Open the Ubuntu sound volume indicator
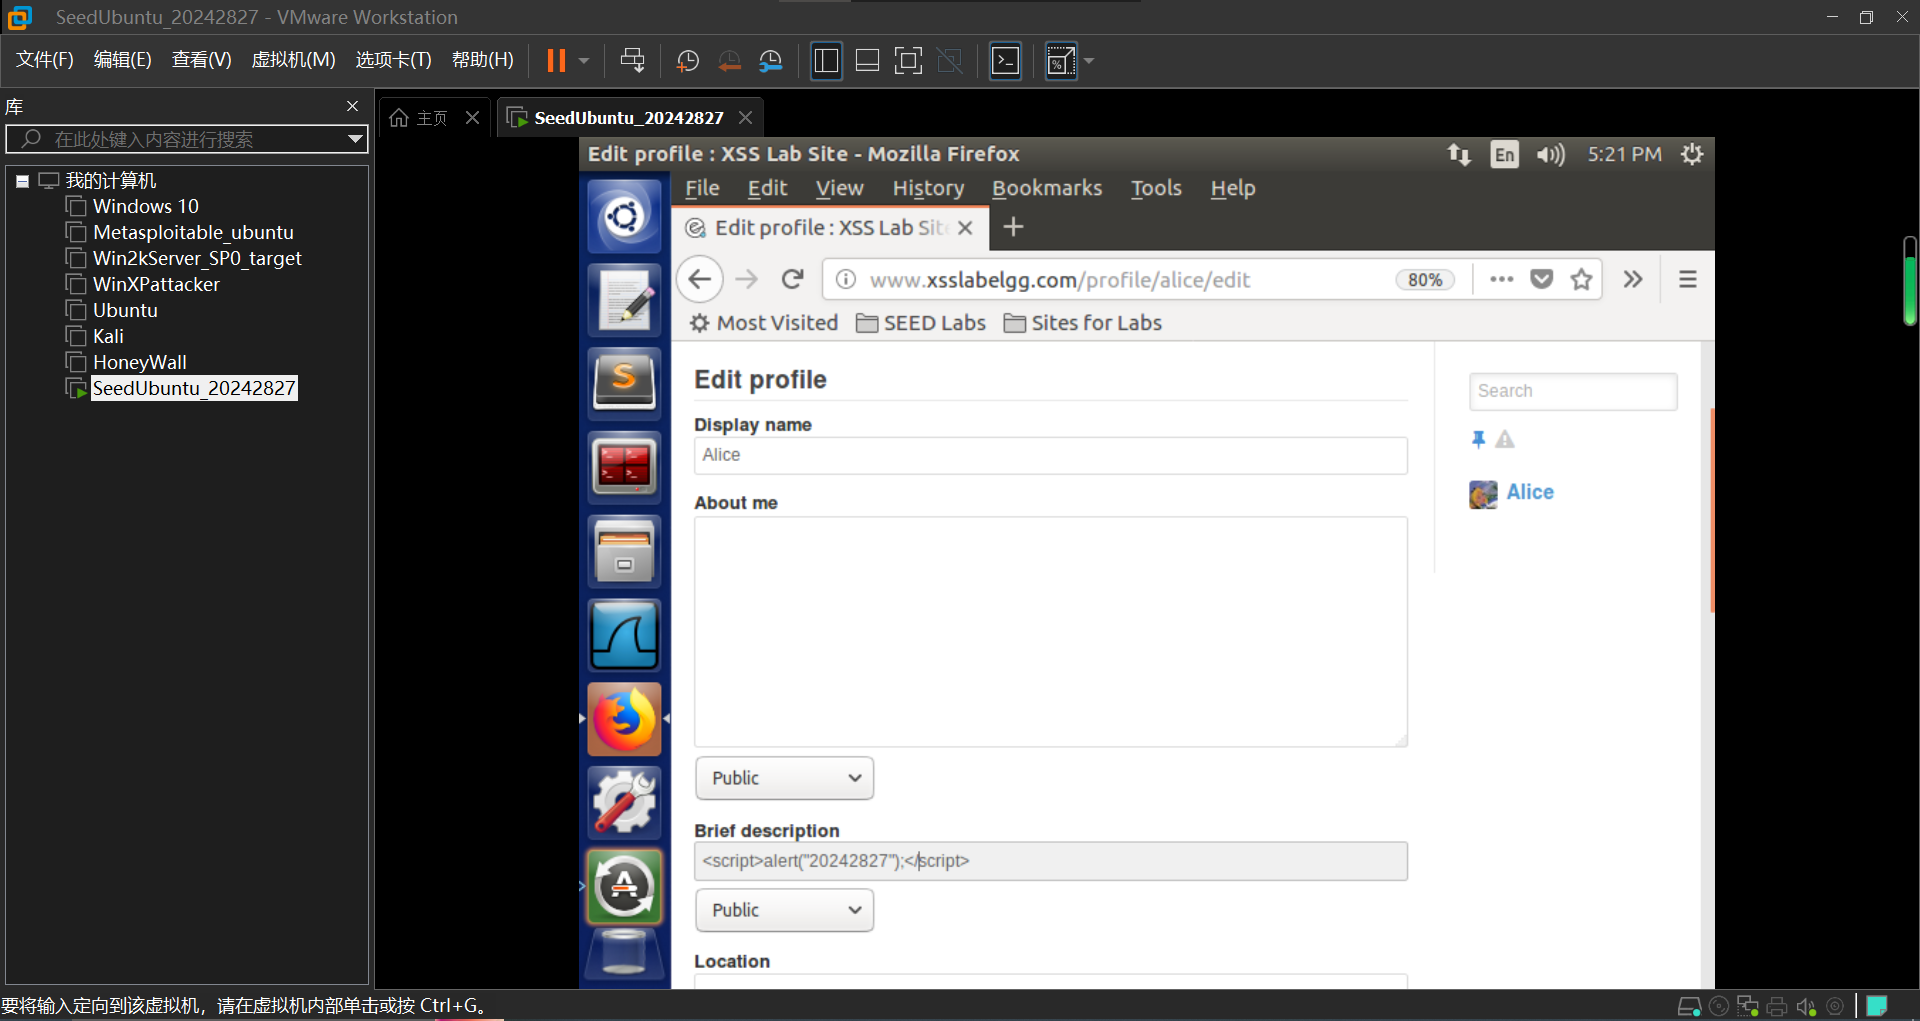This screenshot has height=1021, width=1920. (x=1550, y=154)
